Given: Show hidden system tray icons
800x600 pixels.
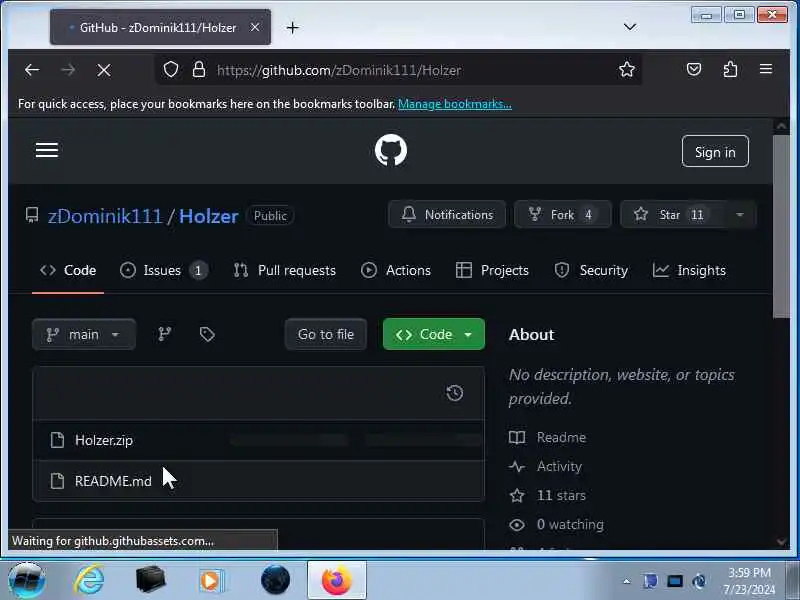Looking at the screenshot, I should click(627, 581).
